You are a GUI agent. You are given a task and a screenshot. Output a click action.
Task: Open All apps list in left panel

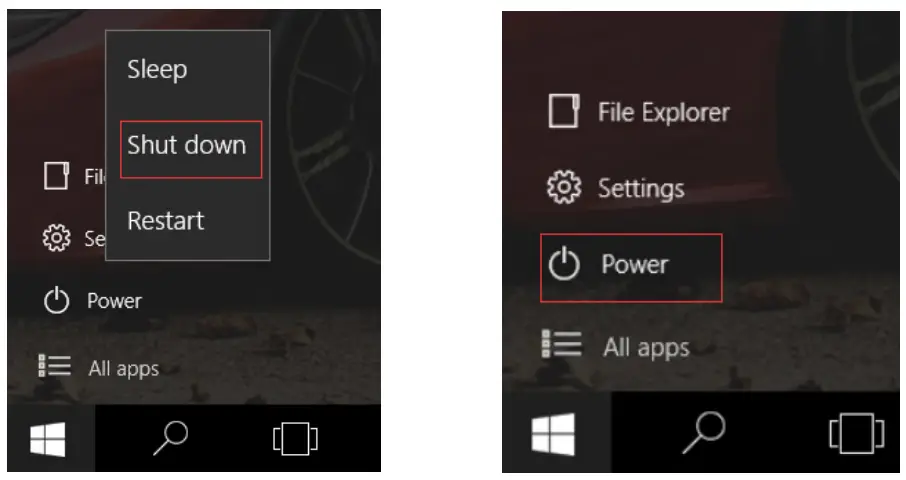[x=124, y=369]
